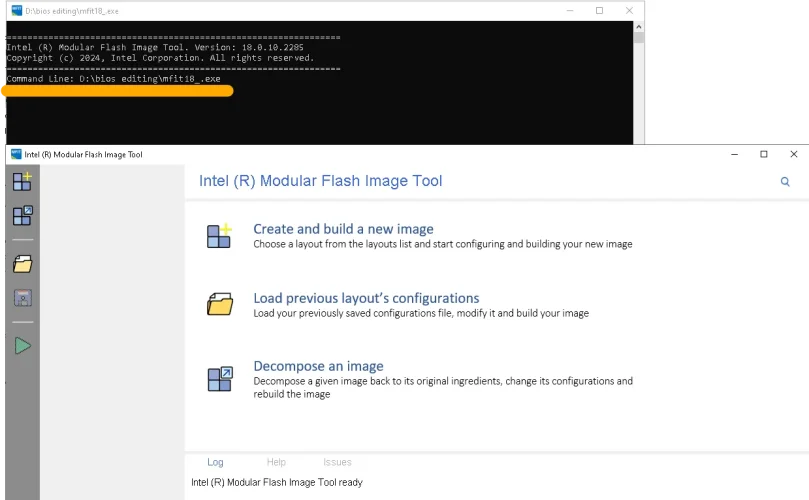Image resolution: width=809 pixels, height=500 pixels.
Task: Minimize the Modular Flash Image Tool window
Action: 734,154
